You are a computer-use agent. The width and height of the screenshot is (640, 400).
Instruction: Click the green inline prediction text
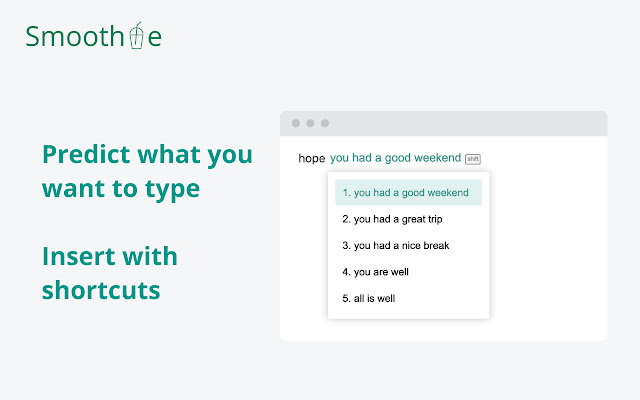click(x=395, y=158)
